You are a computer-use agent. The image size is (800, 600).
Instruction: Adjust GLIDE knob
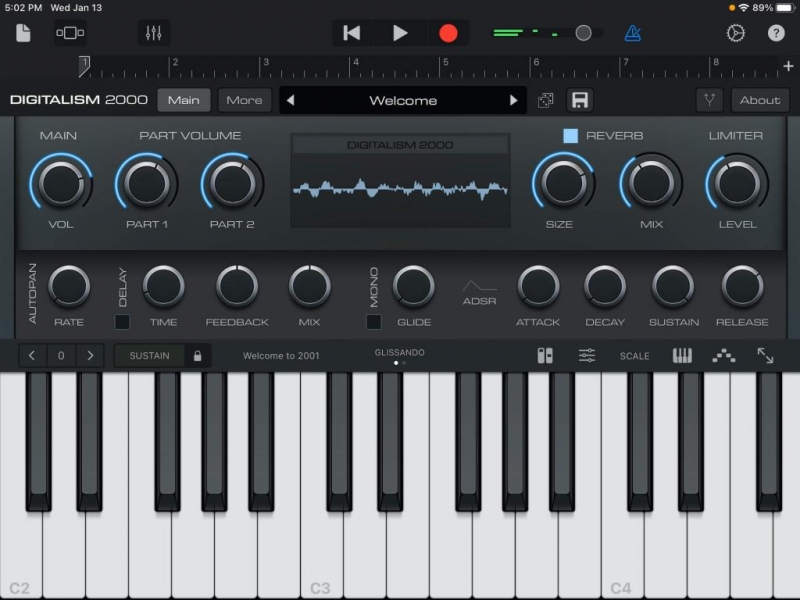(413, 286)
